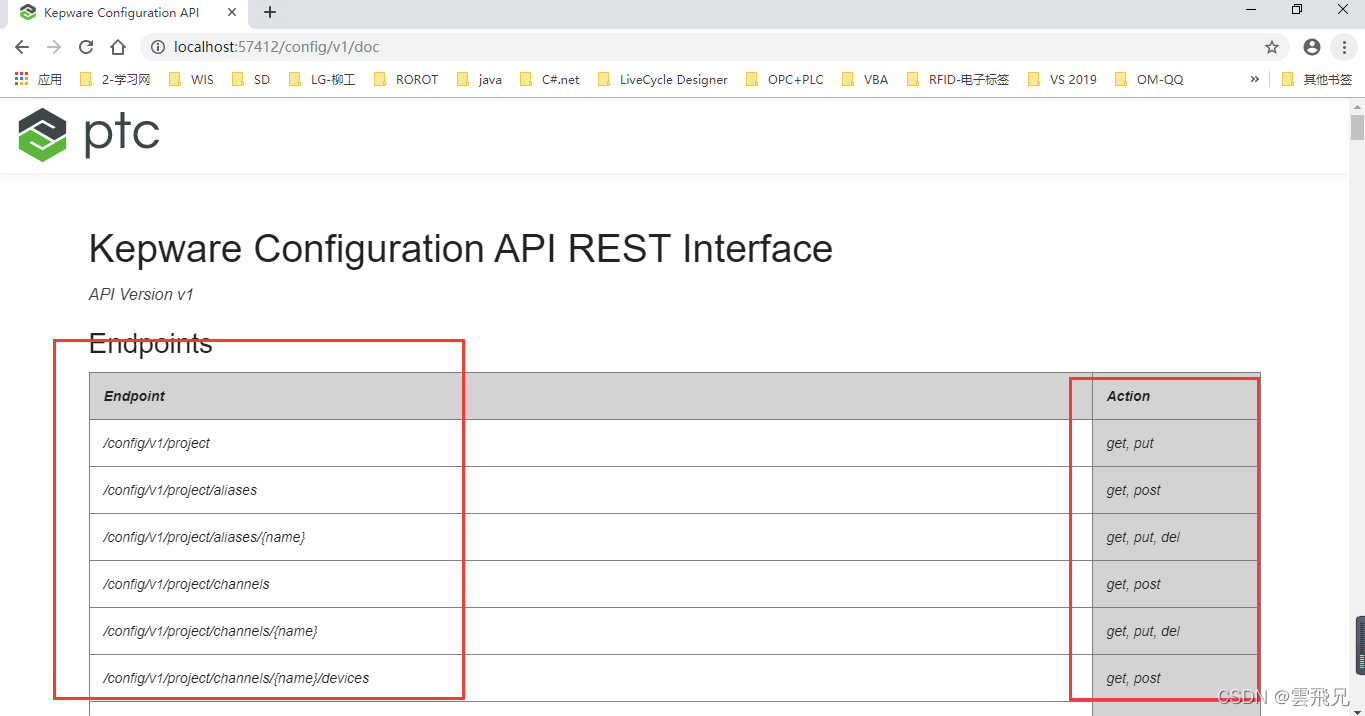Open the Chrome three-dot menu
The height and width of the screenshot is (716, 1365).
click(1344, 47)
